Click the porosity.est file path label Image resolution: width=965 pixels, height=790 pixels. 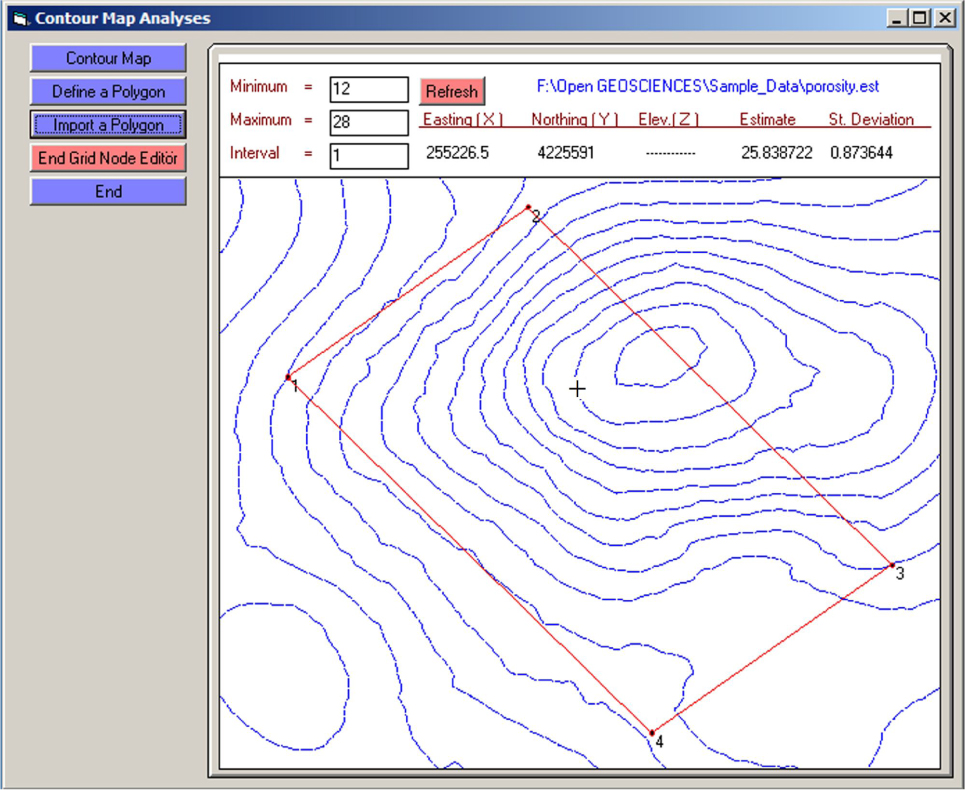[x=707, y=87]
